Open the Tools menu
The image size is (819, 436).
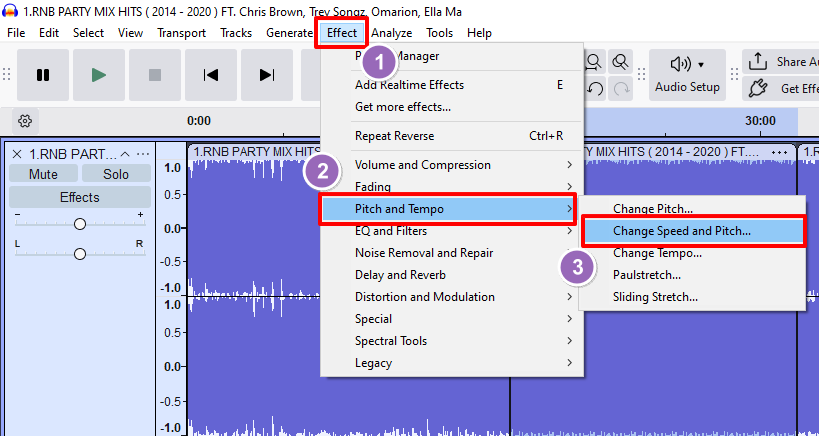coord(439,33)
